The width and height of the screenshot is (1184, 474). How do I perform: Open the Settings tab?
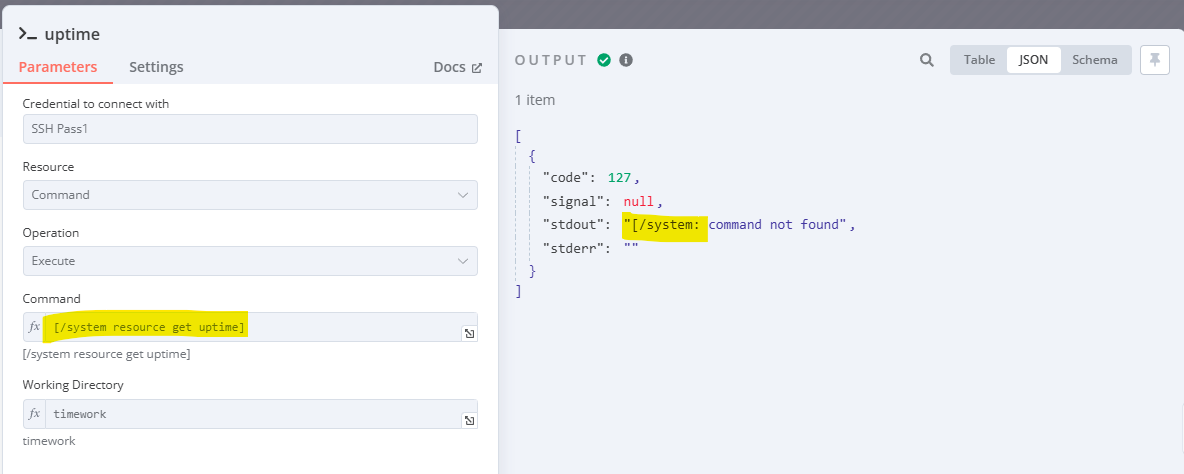point(156,66)
